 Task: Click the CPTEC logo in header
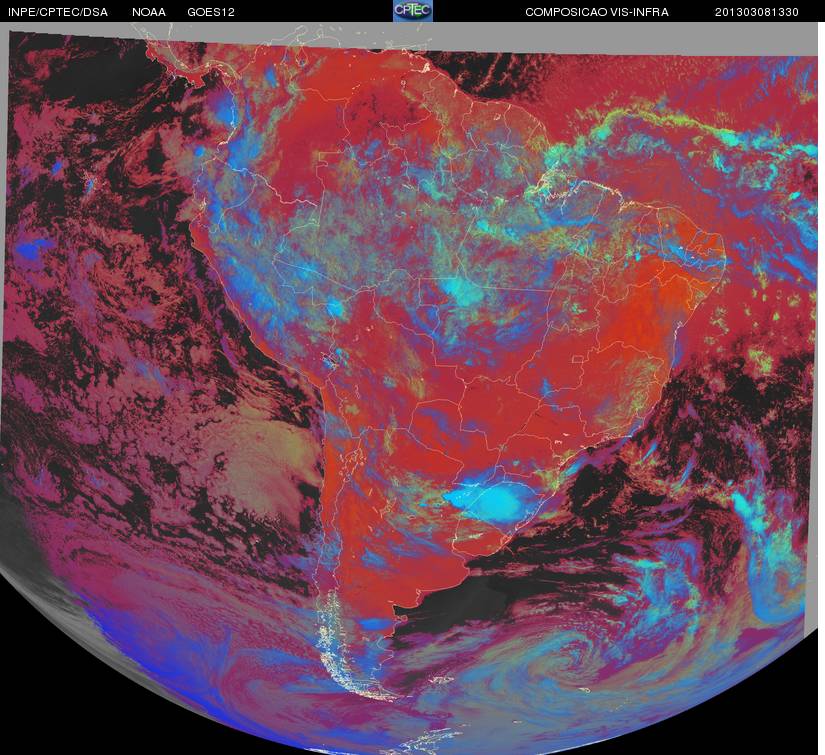413,11
